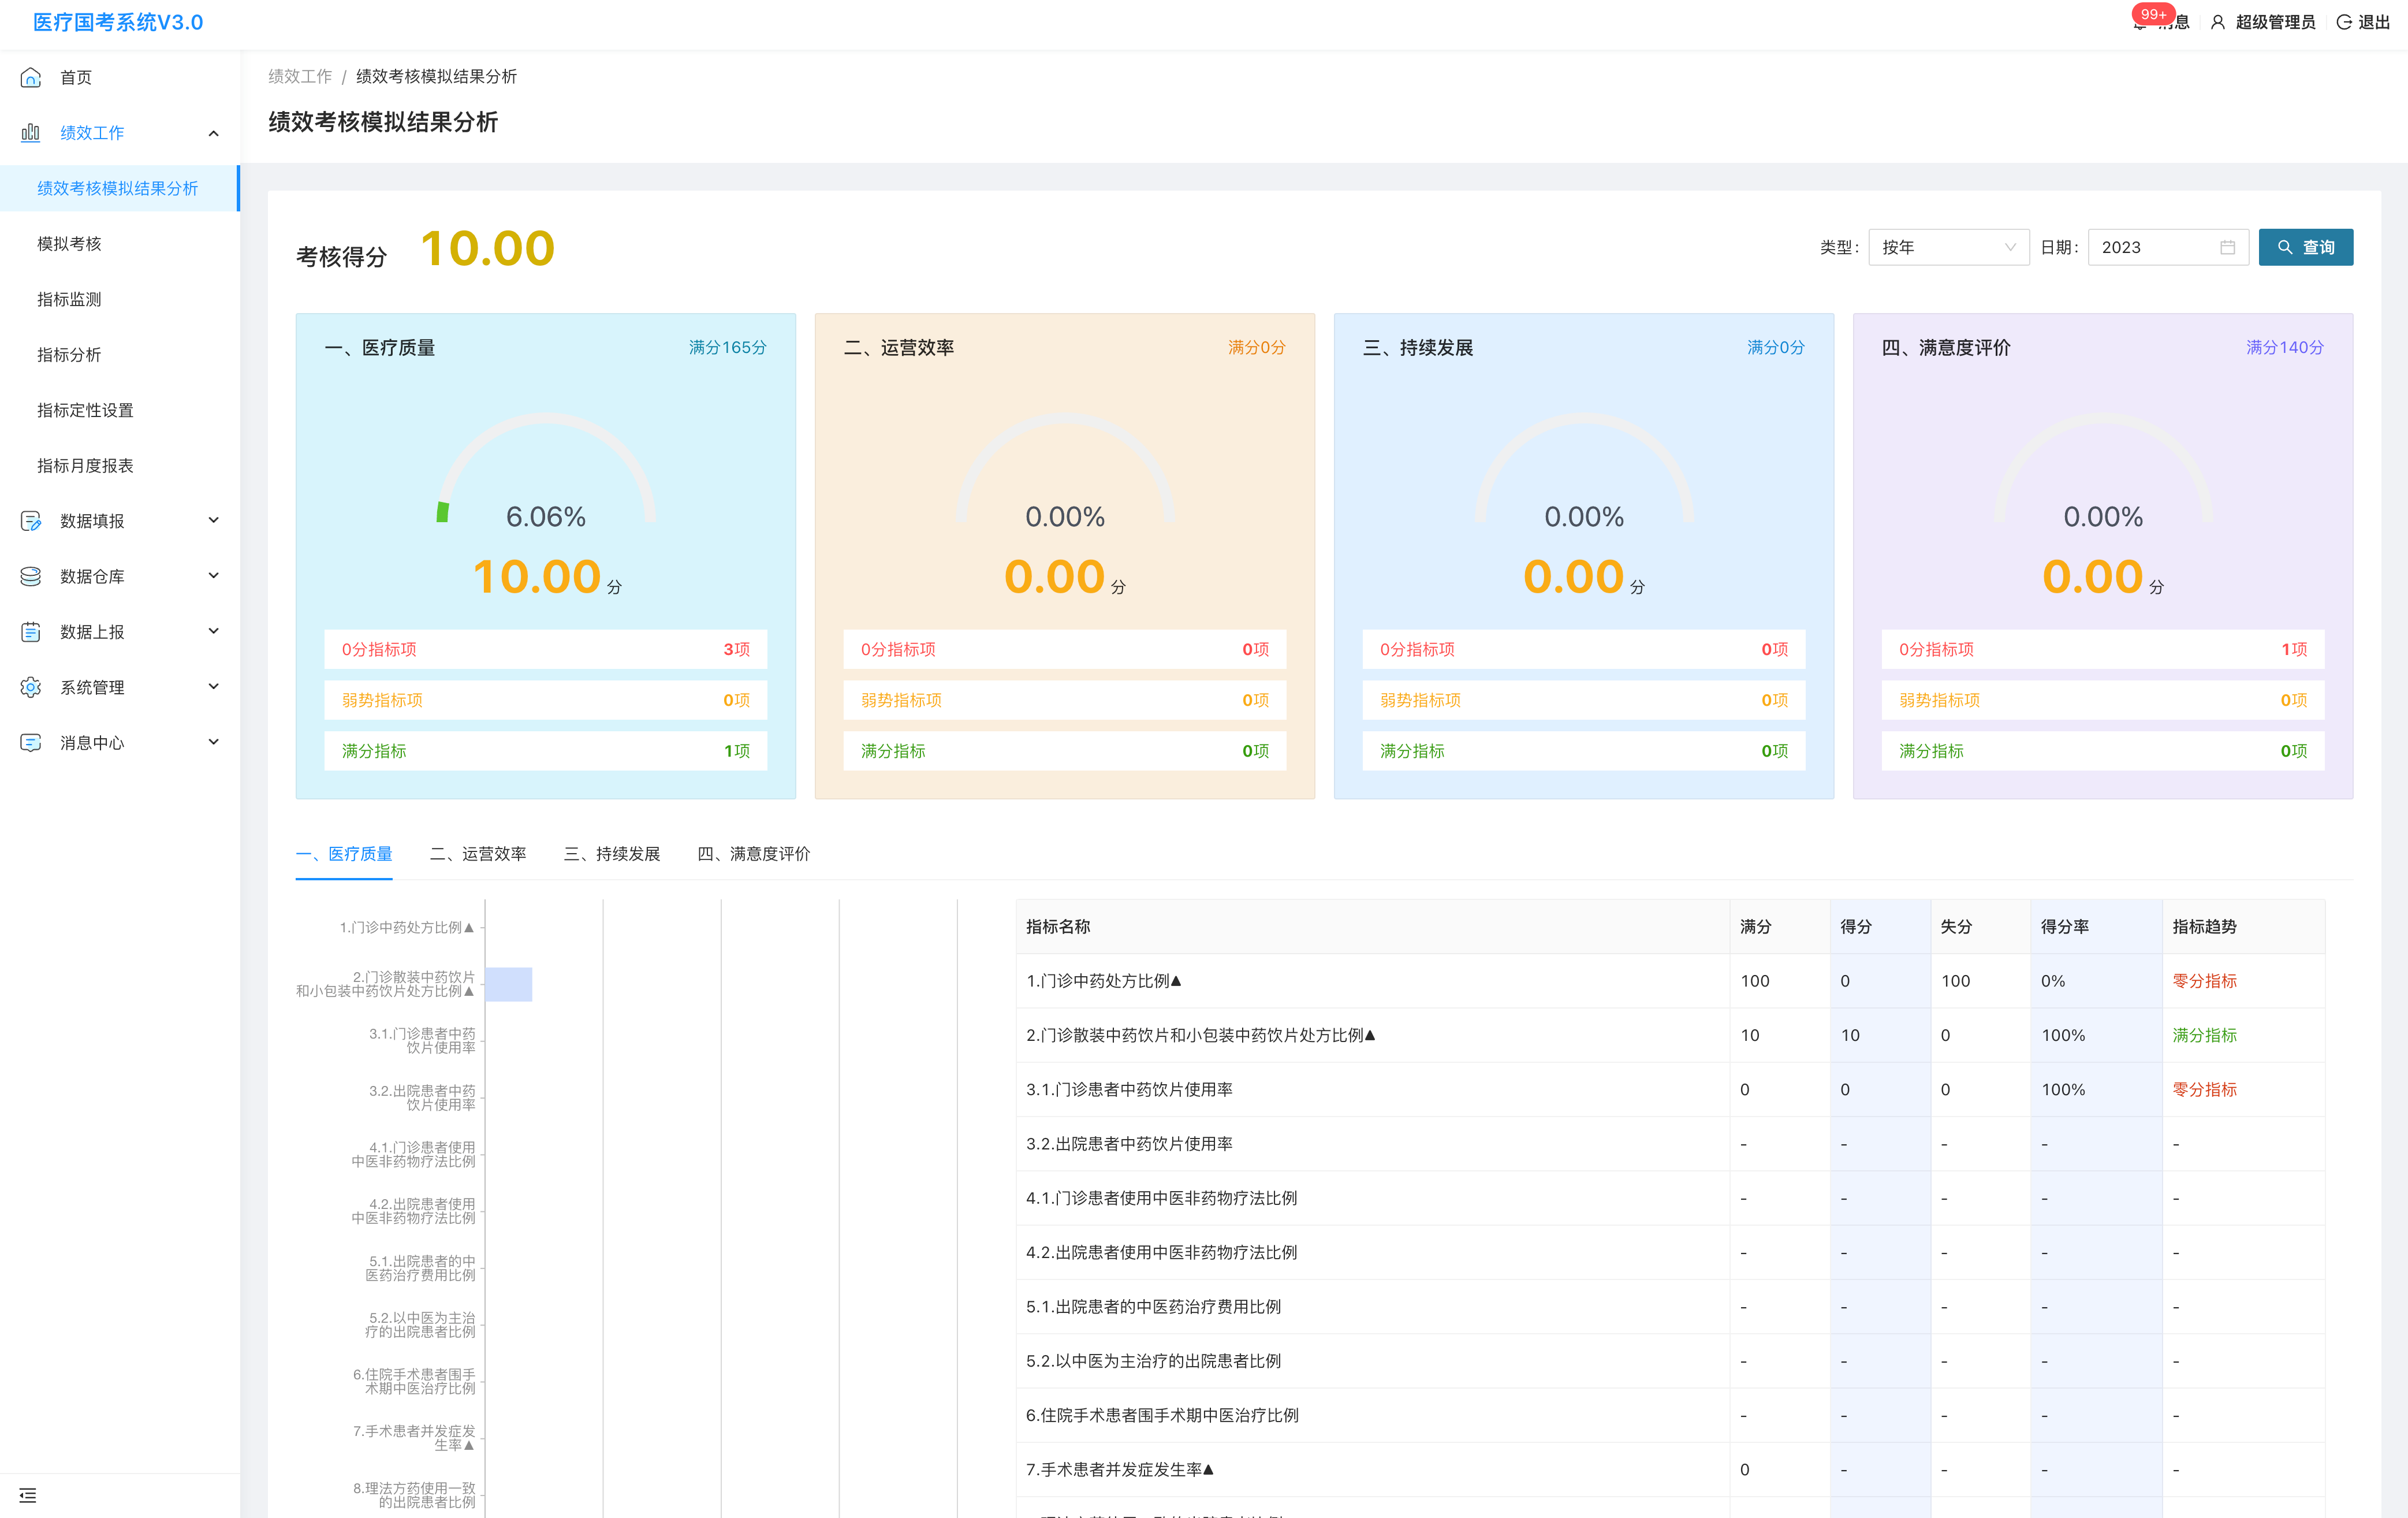Click the 系统管理 gear icon
The height and width of the screenshot is (1518, 2408).
coord(31,687)
